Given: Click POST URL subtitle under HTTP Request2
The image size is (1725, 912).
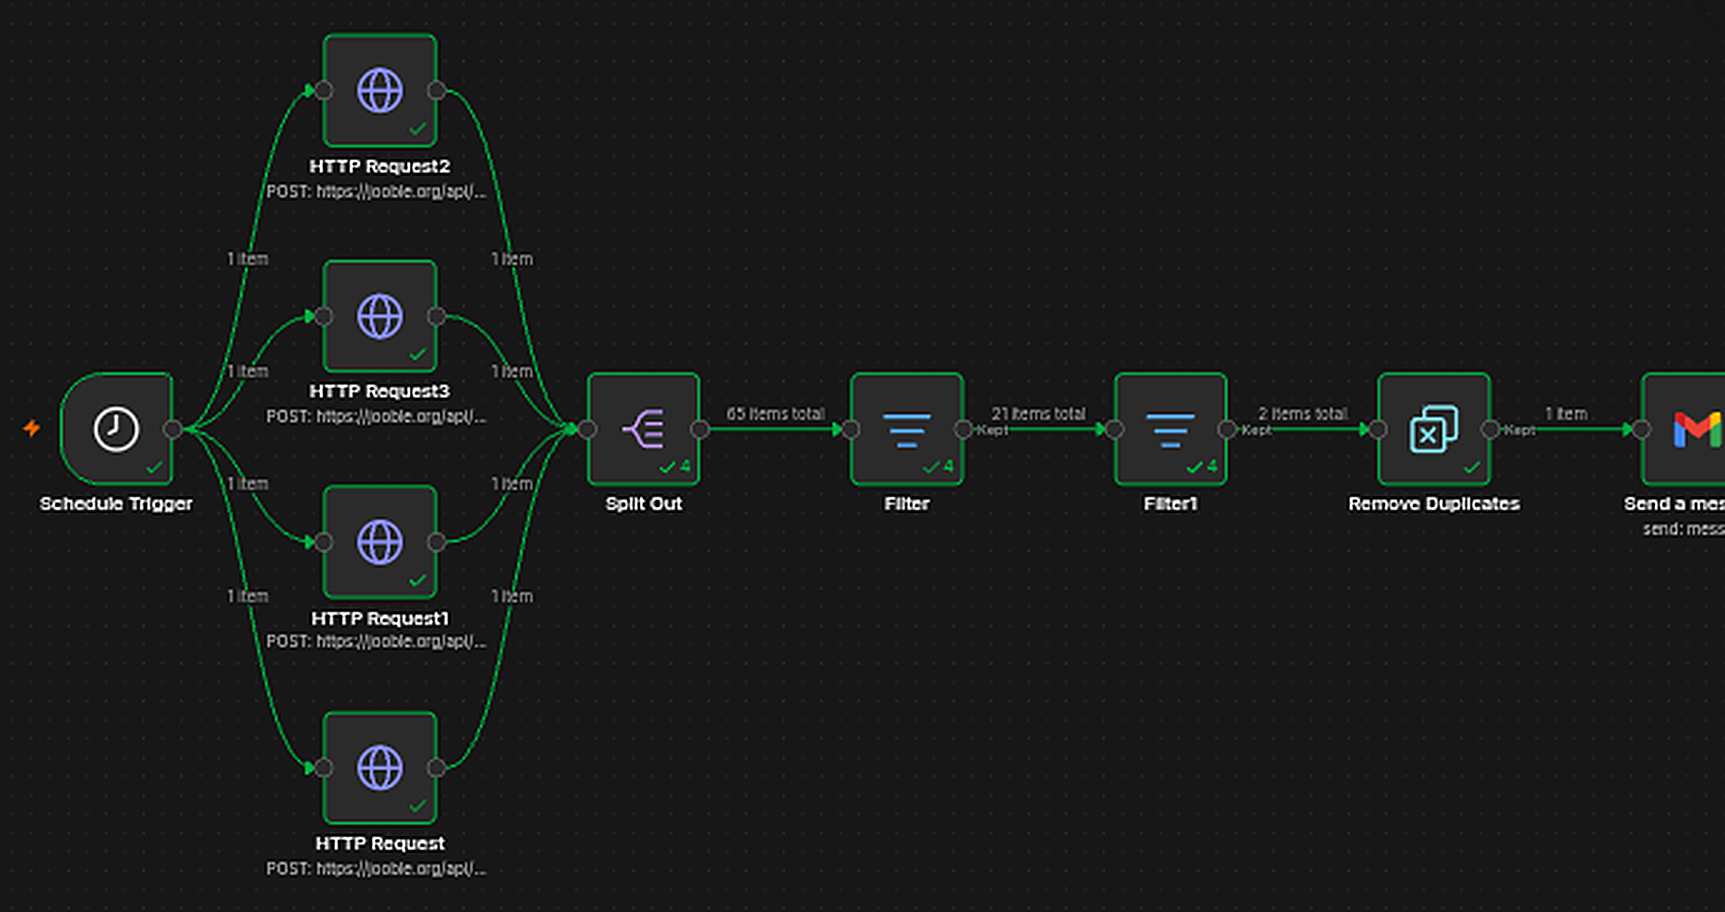Looking at the screenshot, I should point(376,191).
